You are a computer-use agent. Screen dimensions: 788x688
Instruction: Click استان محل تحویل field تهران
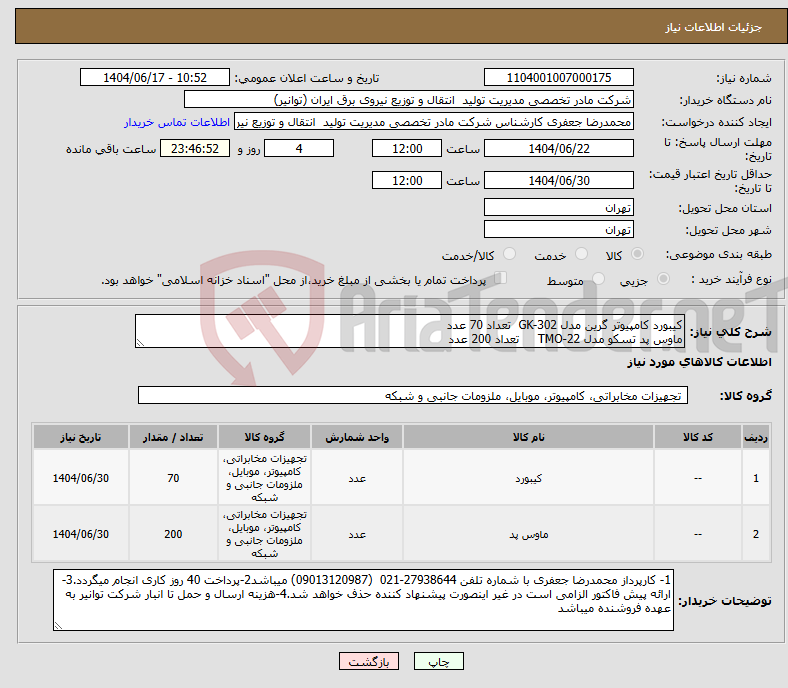tap(558, 207)
